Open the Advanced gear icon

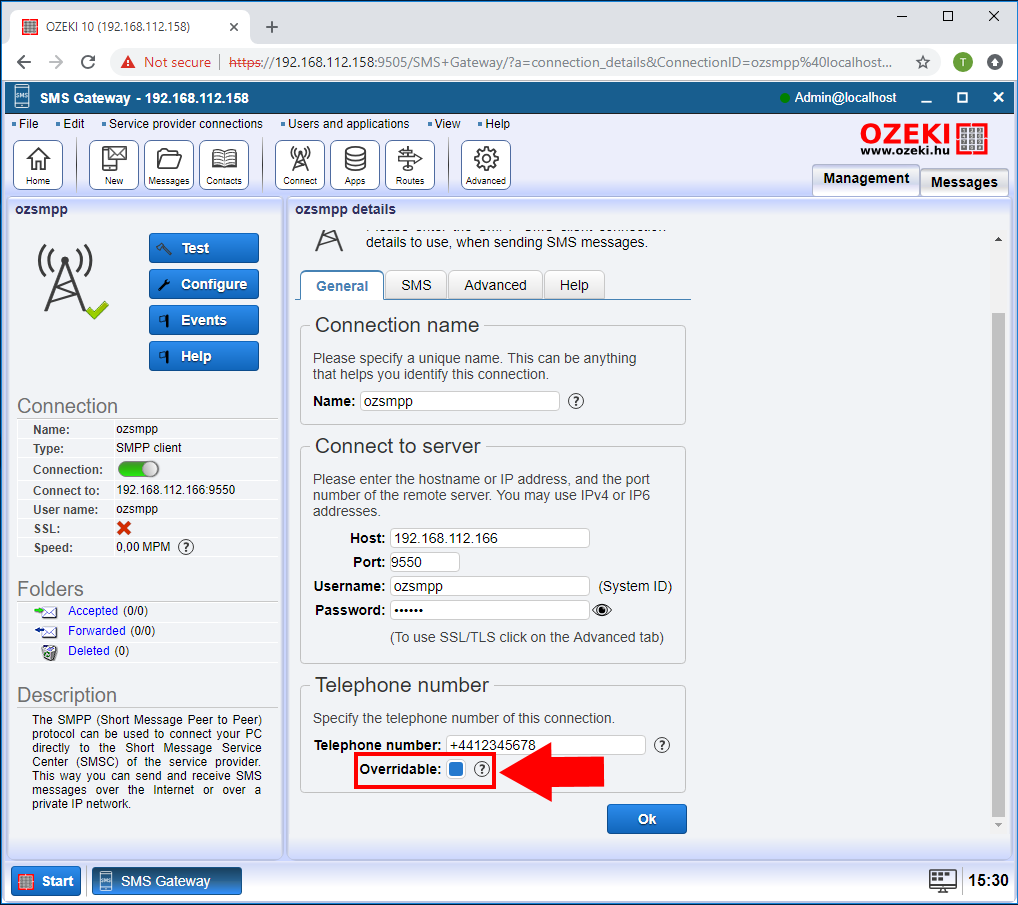click(x=486, y=164)
